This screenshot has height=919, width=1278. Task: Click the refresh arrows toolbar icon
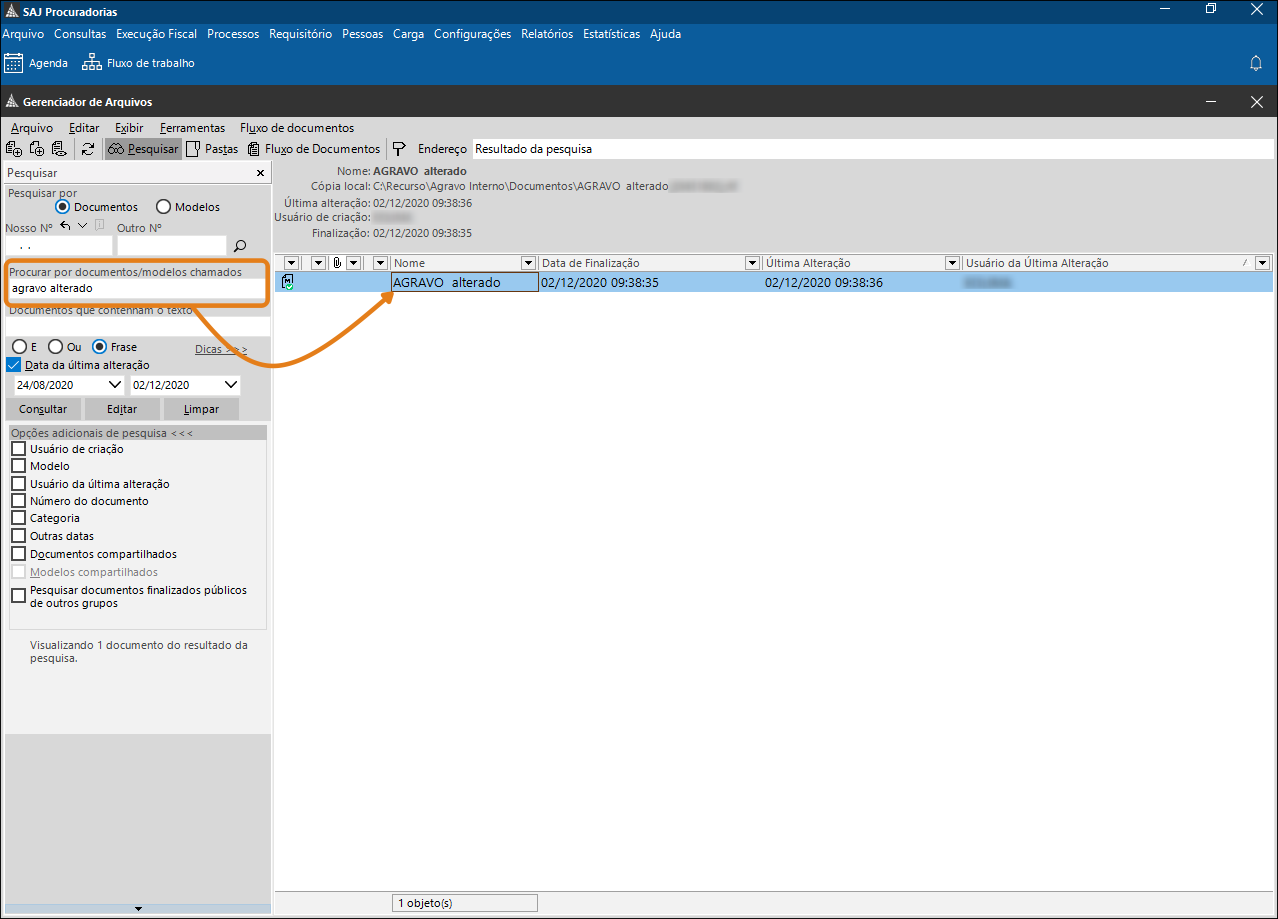88,149
